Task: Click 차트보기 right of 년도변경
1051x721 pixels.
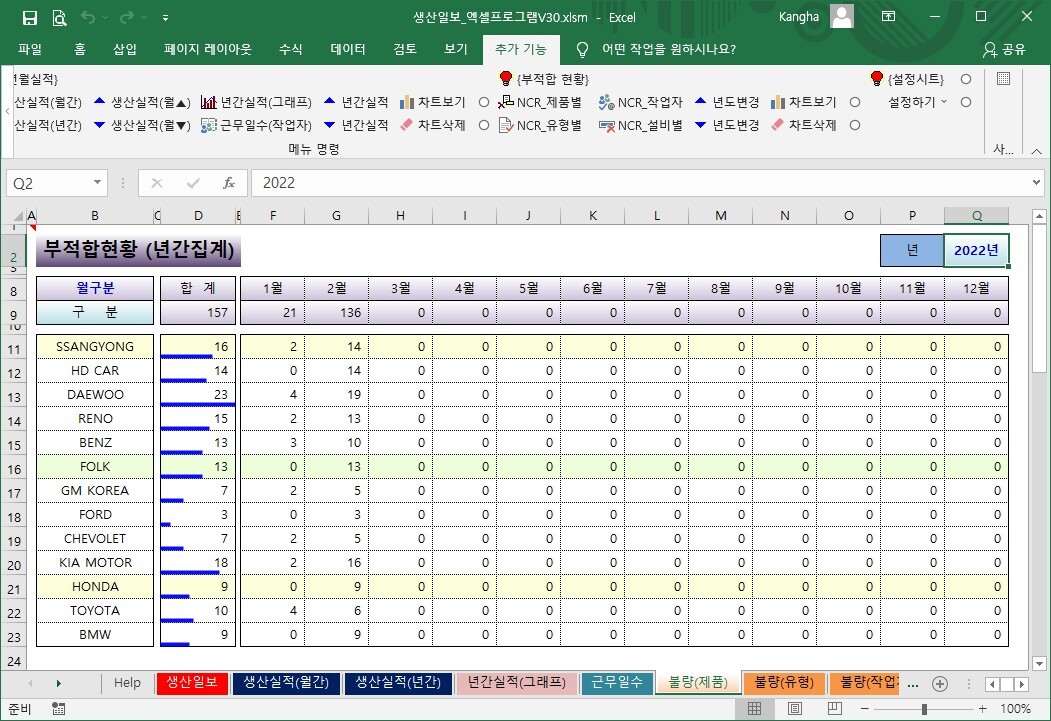Action: 804,102
